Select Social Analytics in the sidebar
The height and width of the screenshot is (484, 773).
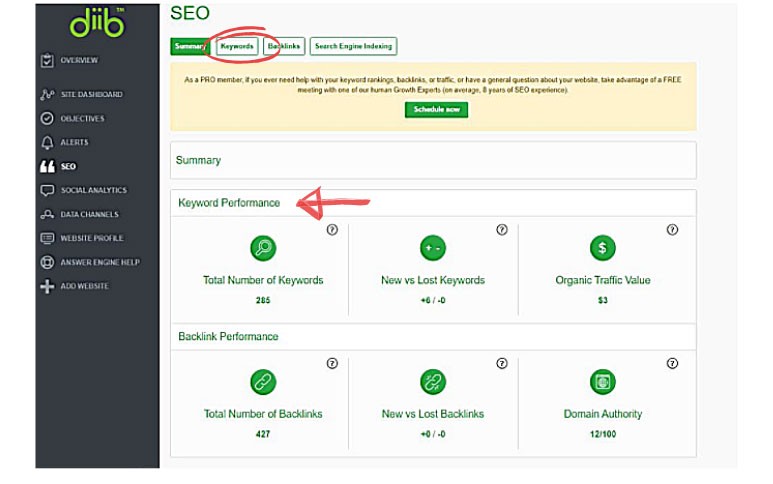click(94, 190)
